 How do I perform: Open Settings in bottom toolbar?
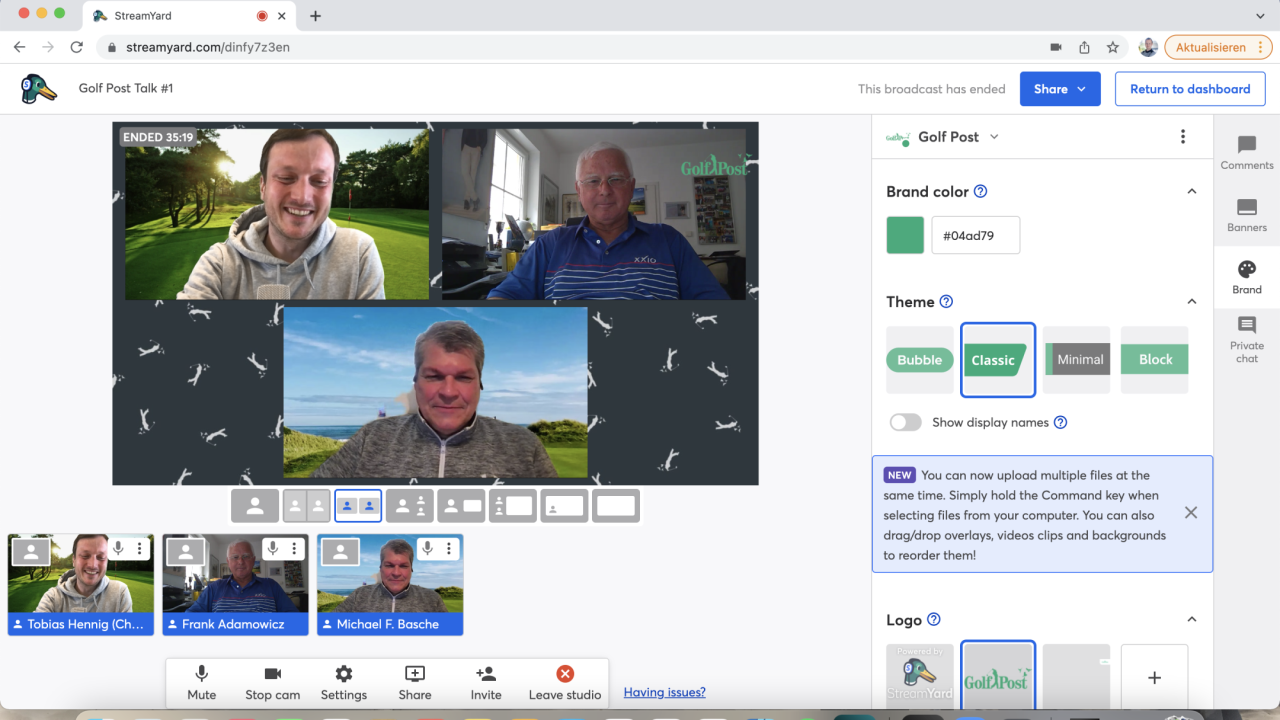pos(344,683)
